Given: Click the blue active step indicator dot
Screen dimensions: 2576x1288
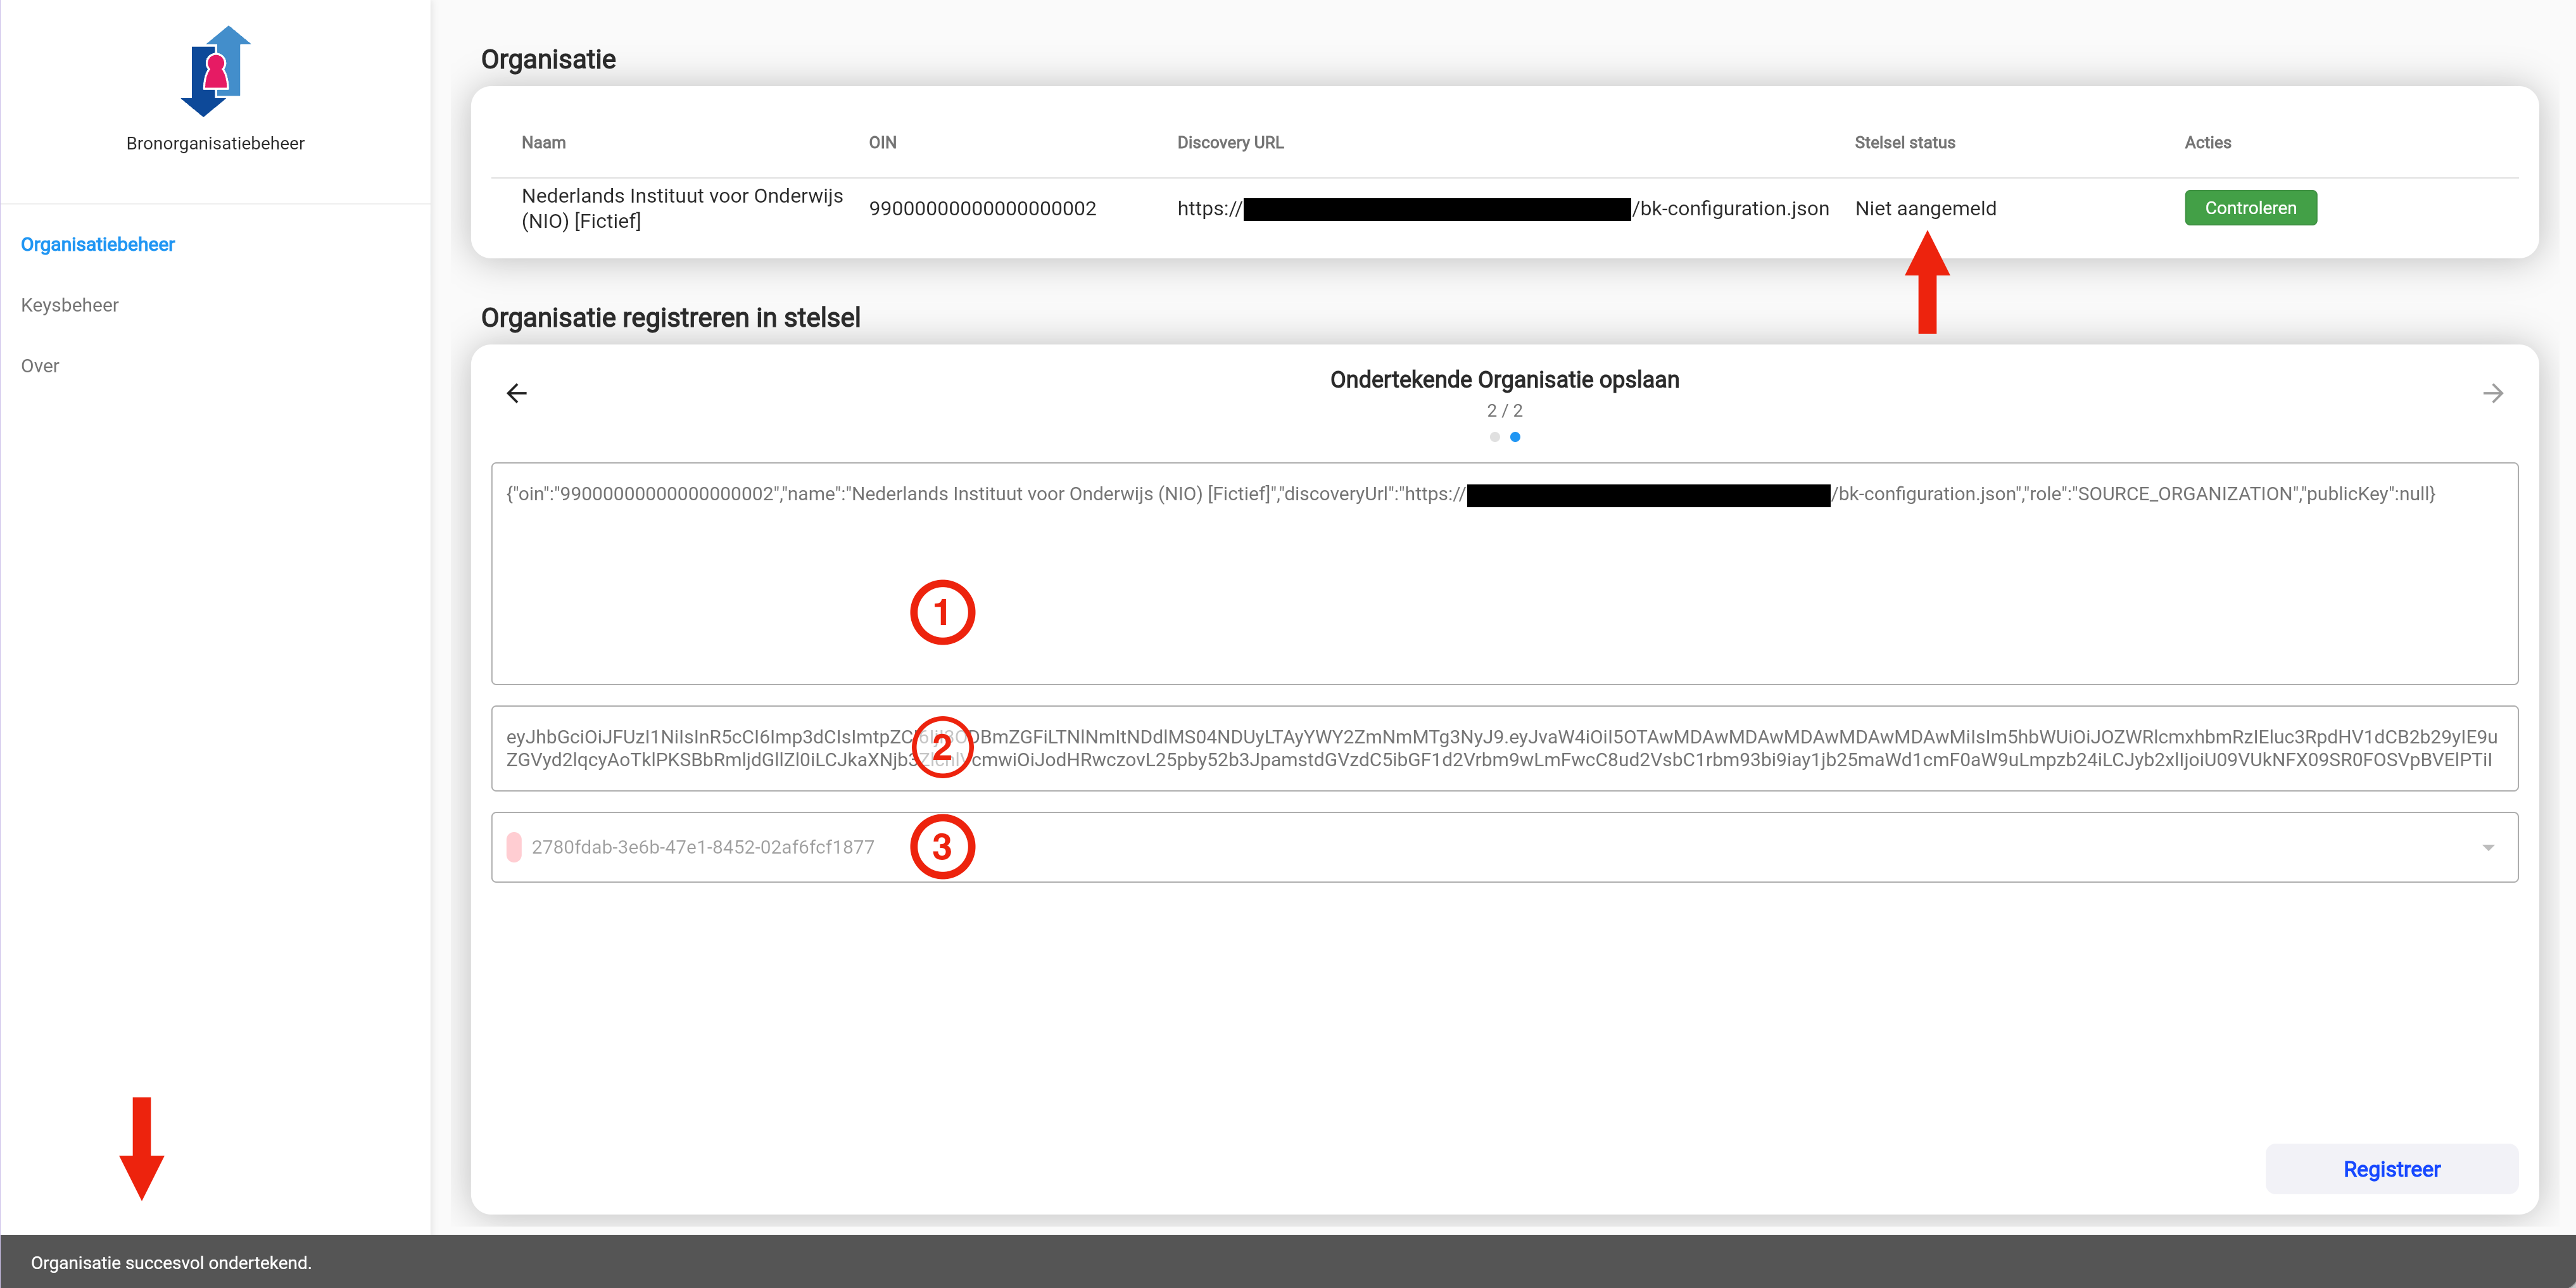Looking at the screenshot, I should point(1515,437).
